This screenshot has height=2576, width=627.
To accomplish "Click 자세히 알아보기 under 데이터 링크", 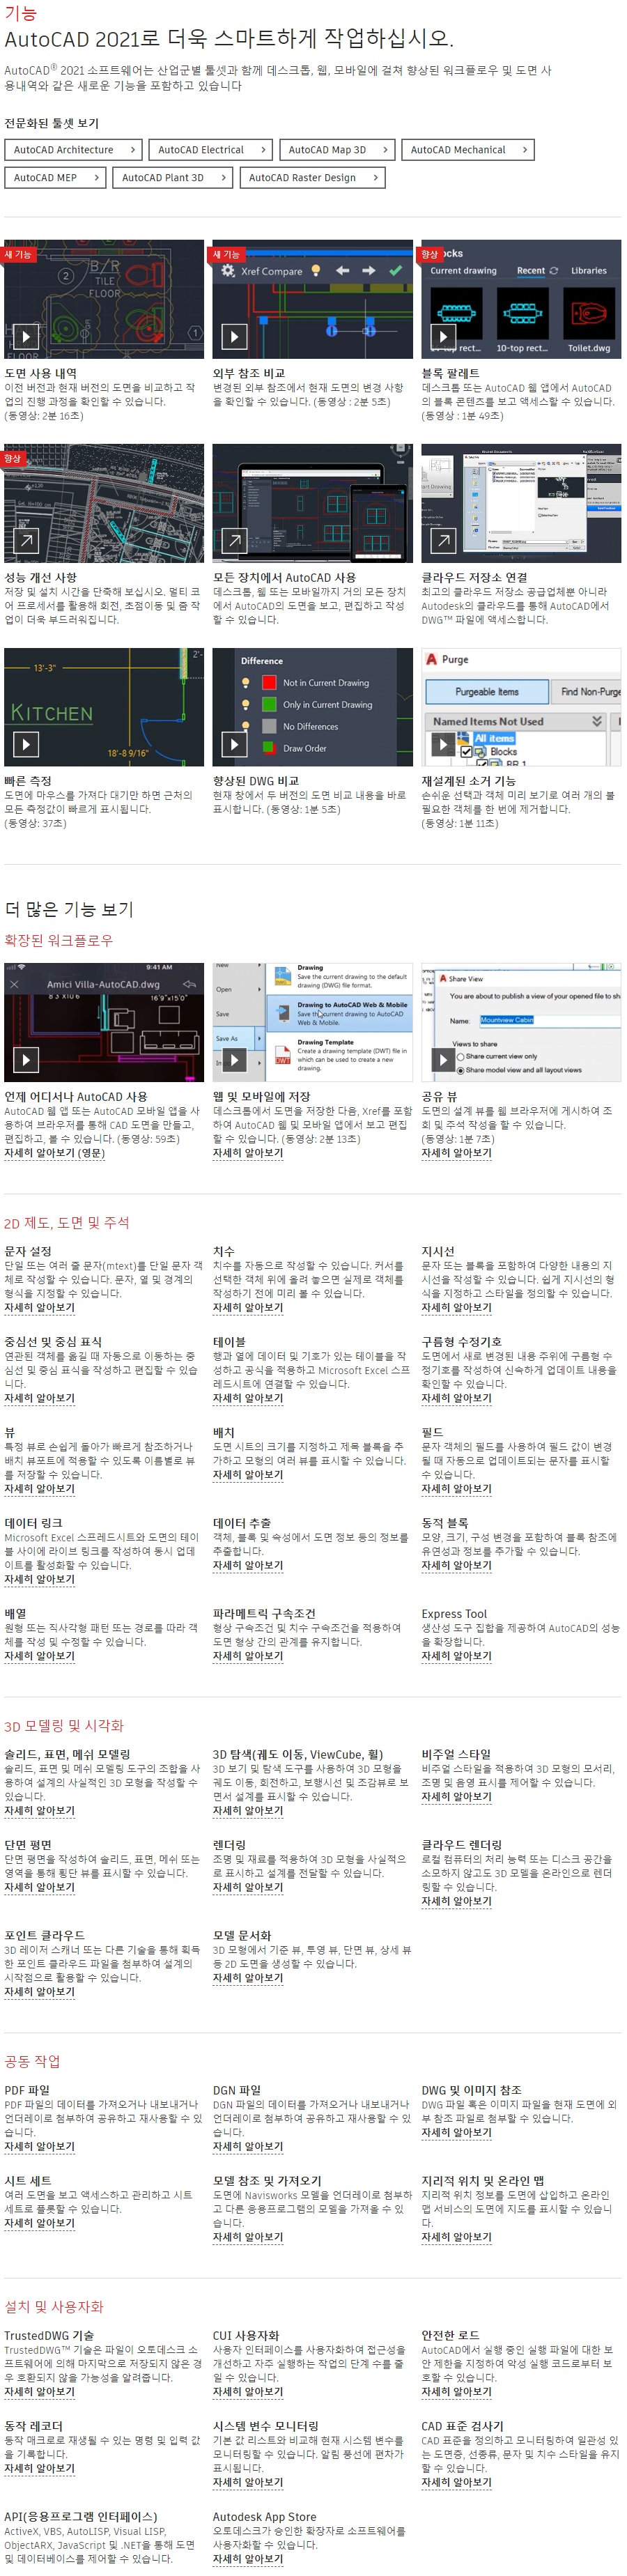I will pyautogui.click(x=39, y=1581).
